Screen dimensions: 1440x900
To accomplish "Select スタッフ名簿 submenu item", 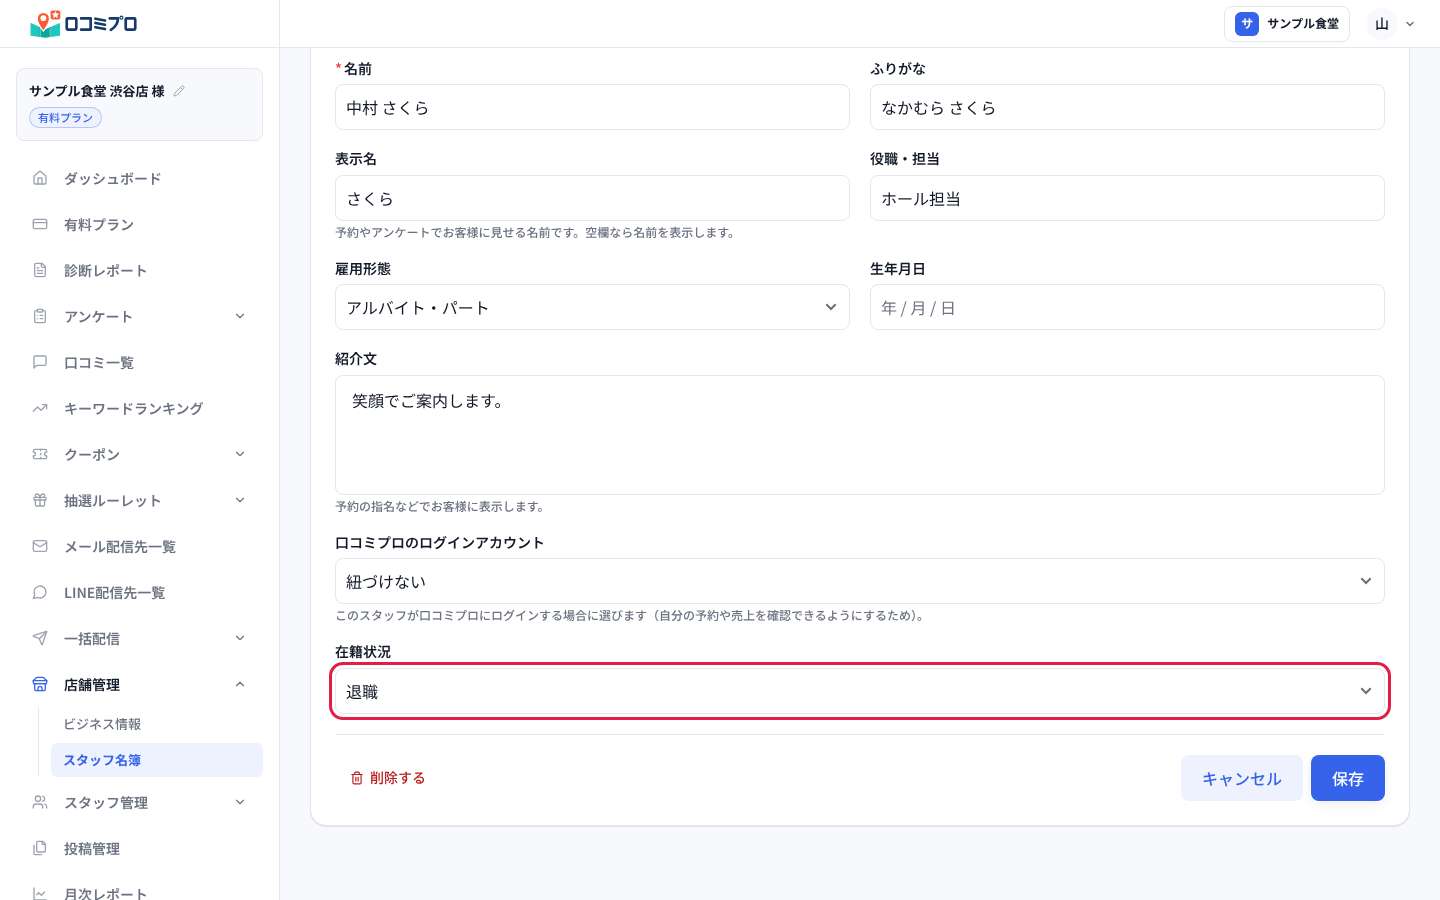I will (157, 760).
